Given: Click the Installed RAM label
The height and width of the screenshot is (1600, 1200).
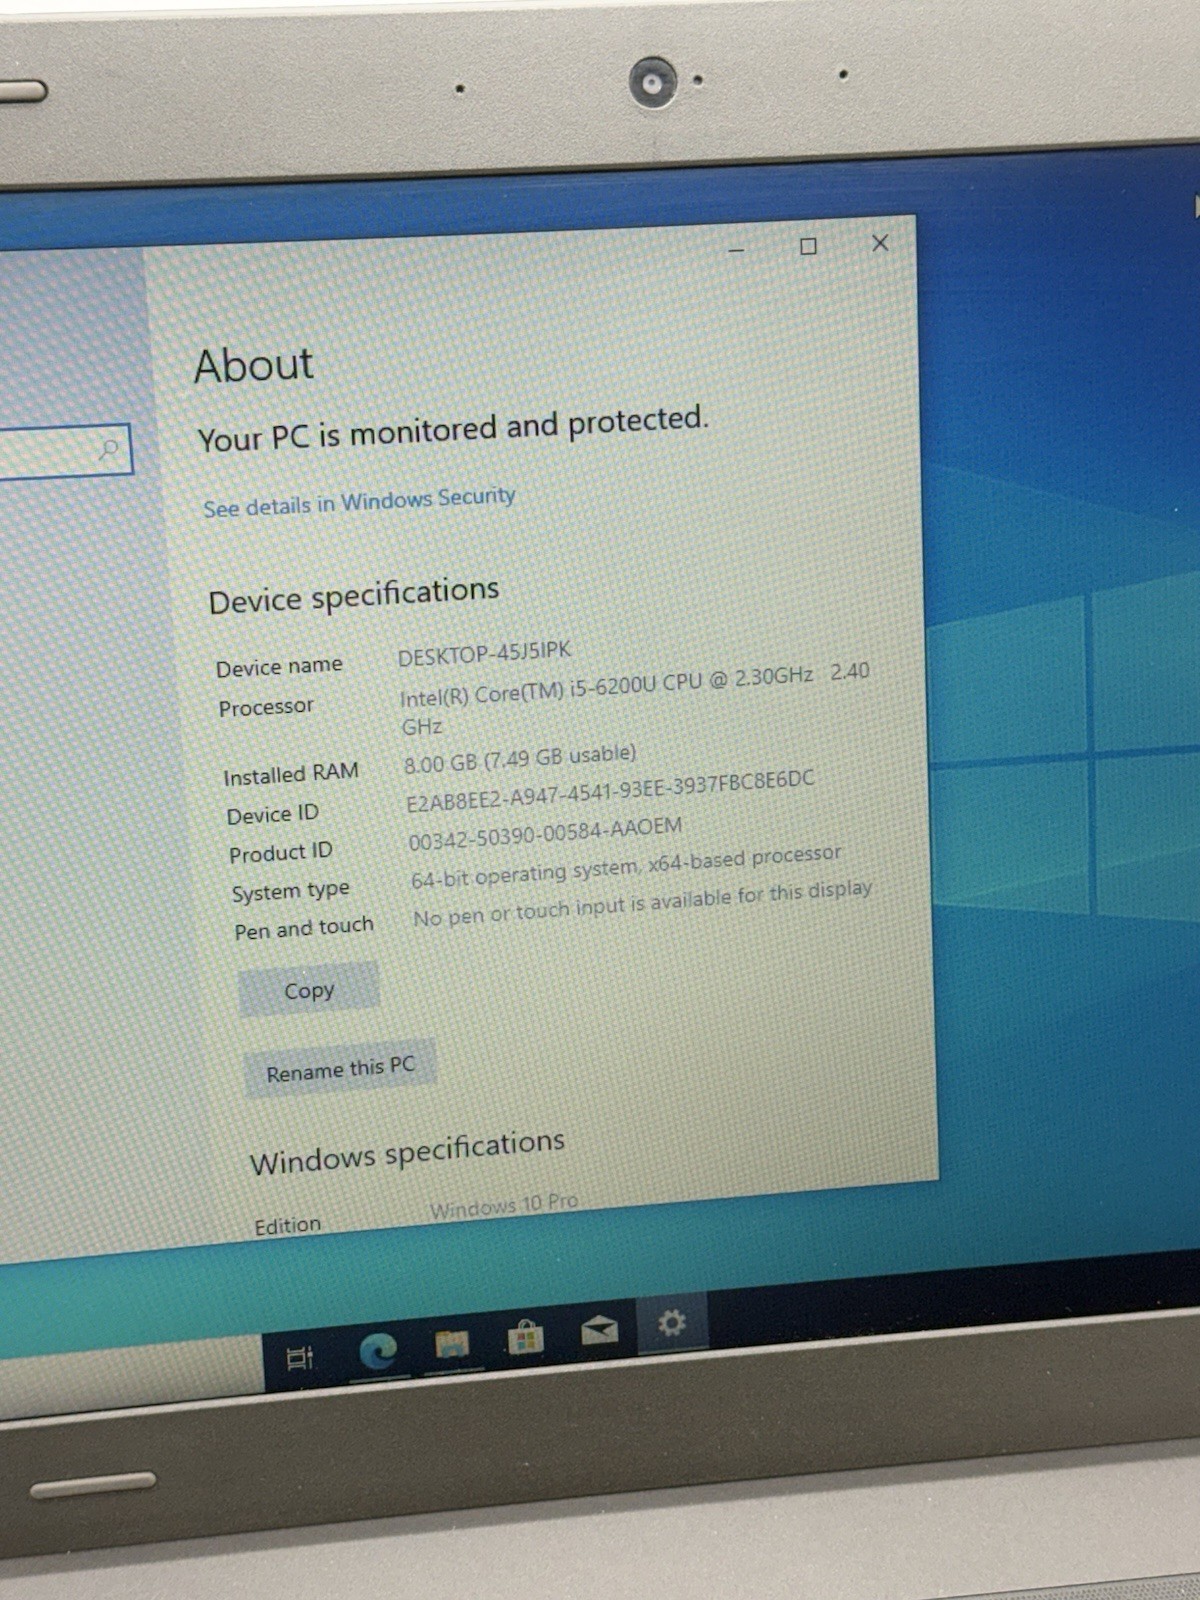Looking at the screenshot, I should click(x=291, y=774).
